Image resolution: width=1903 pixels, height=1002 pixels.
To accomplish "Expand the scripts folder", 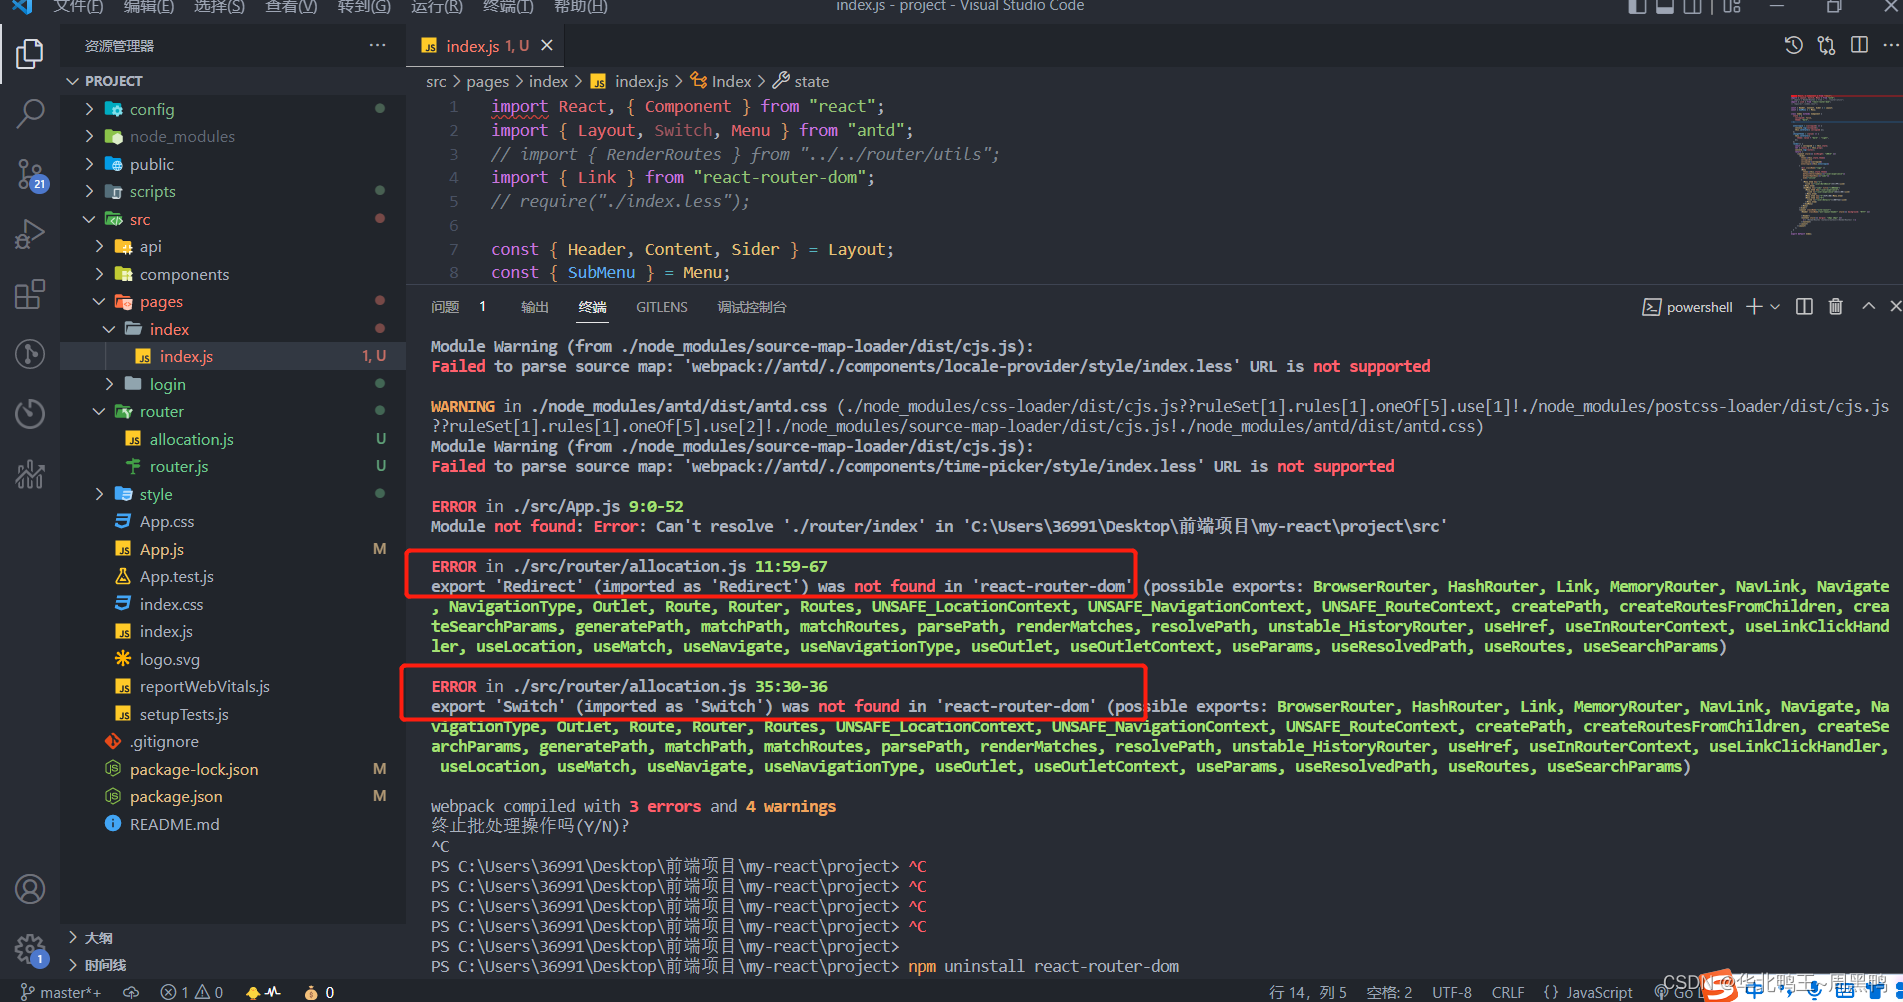I will [232, 191].
